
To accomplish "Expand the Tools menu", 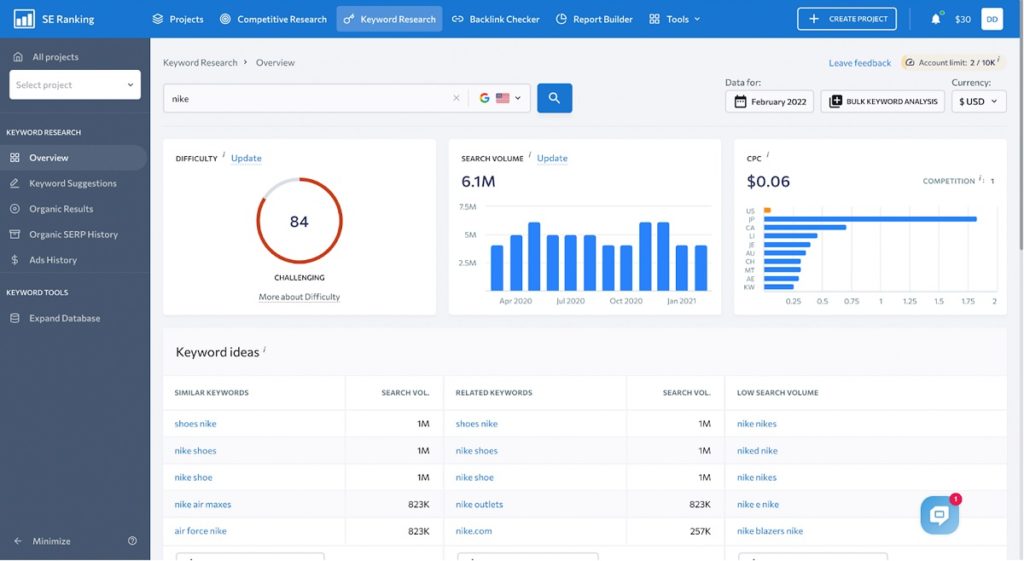I will click(x=675, y=19).
